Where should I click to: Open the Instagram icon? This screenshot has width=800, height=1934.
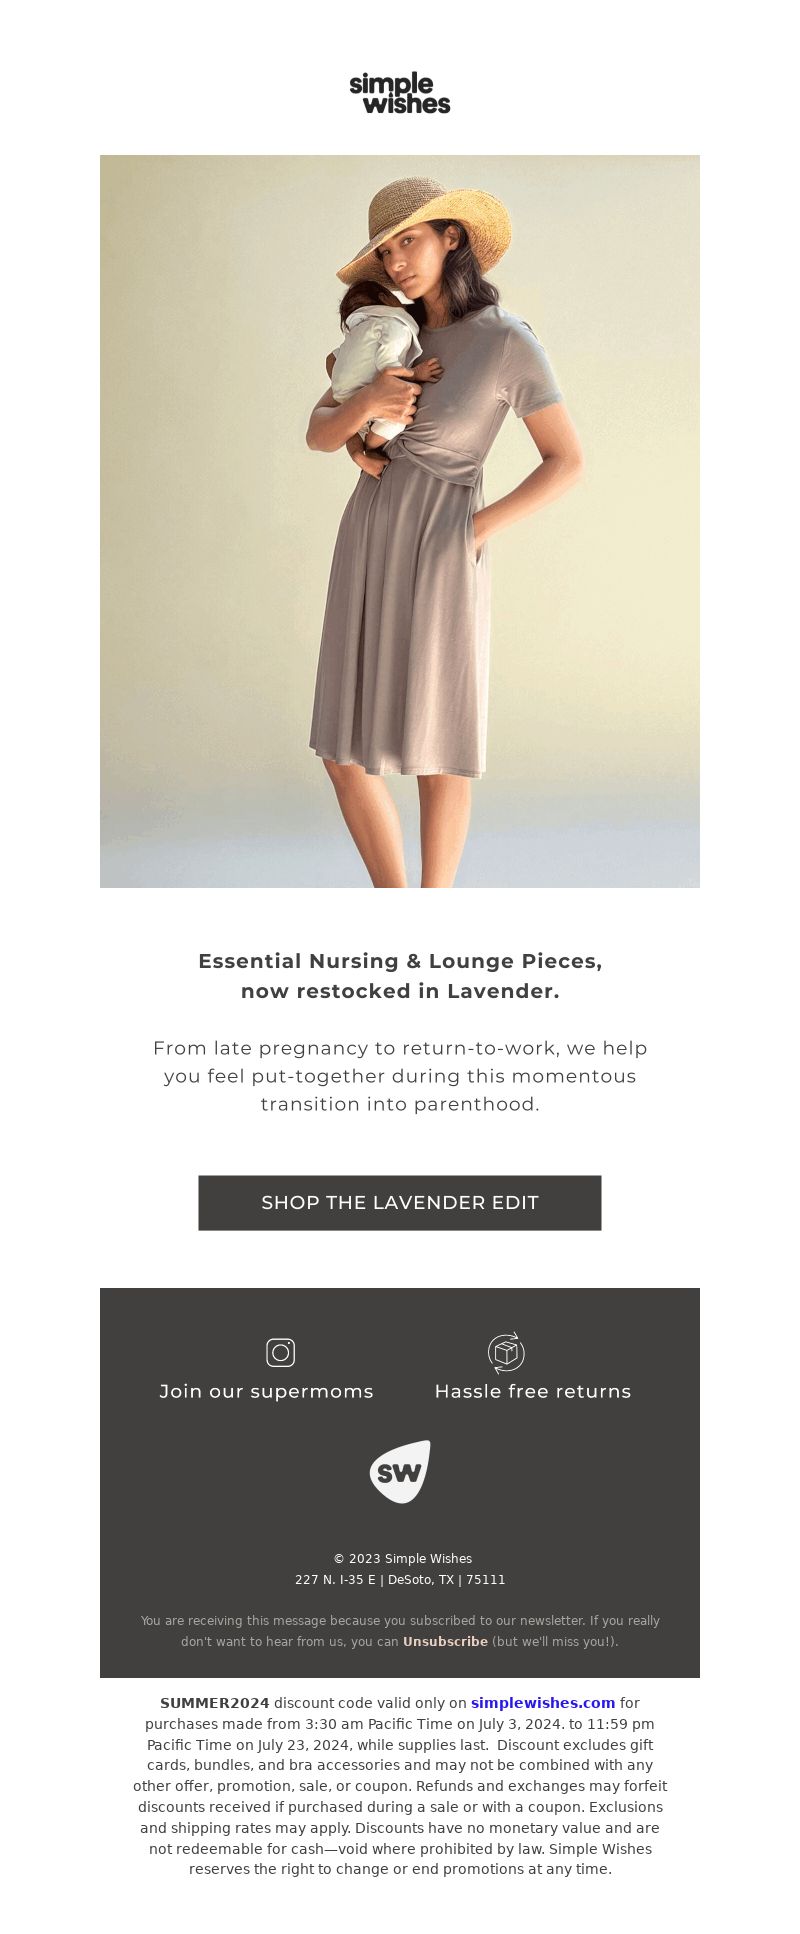point(280,1352)
